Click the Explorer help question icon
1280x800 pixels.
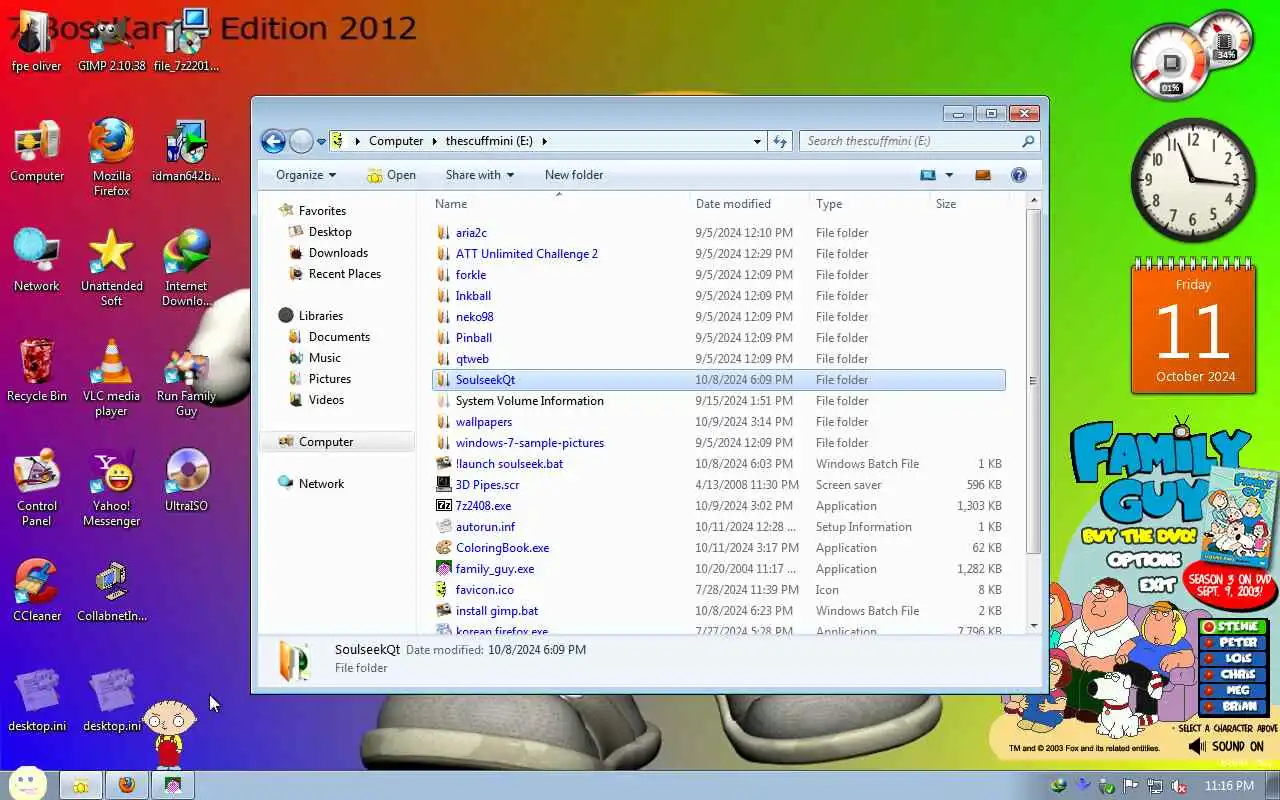pos(1019,175)
